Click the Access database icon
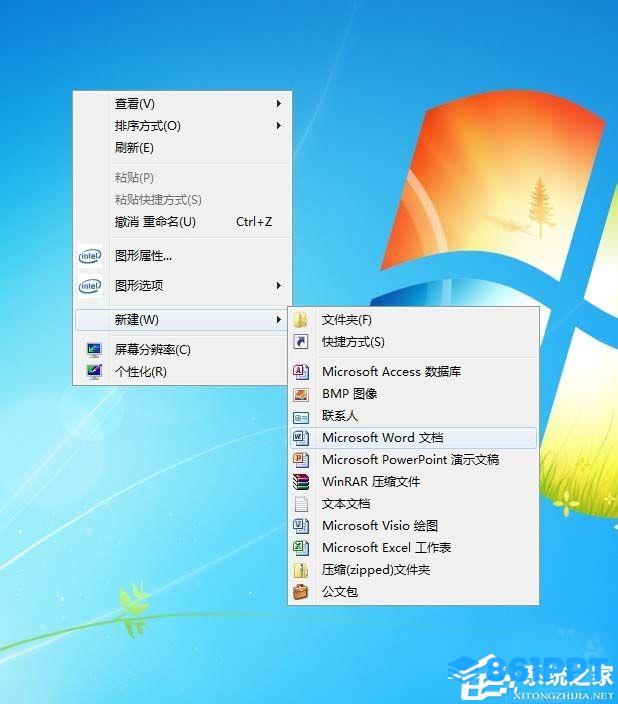The image size is (618, 704). tap(301, 371)
